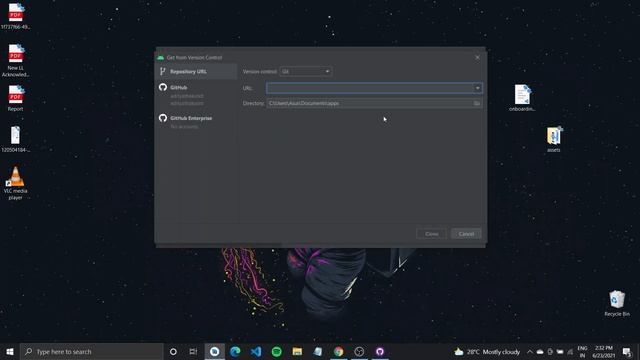Select the Report PDF desktop icon
Screen dimensions: 640x360
pyautogui.click(x=15, y=98)
